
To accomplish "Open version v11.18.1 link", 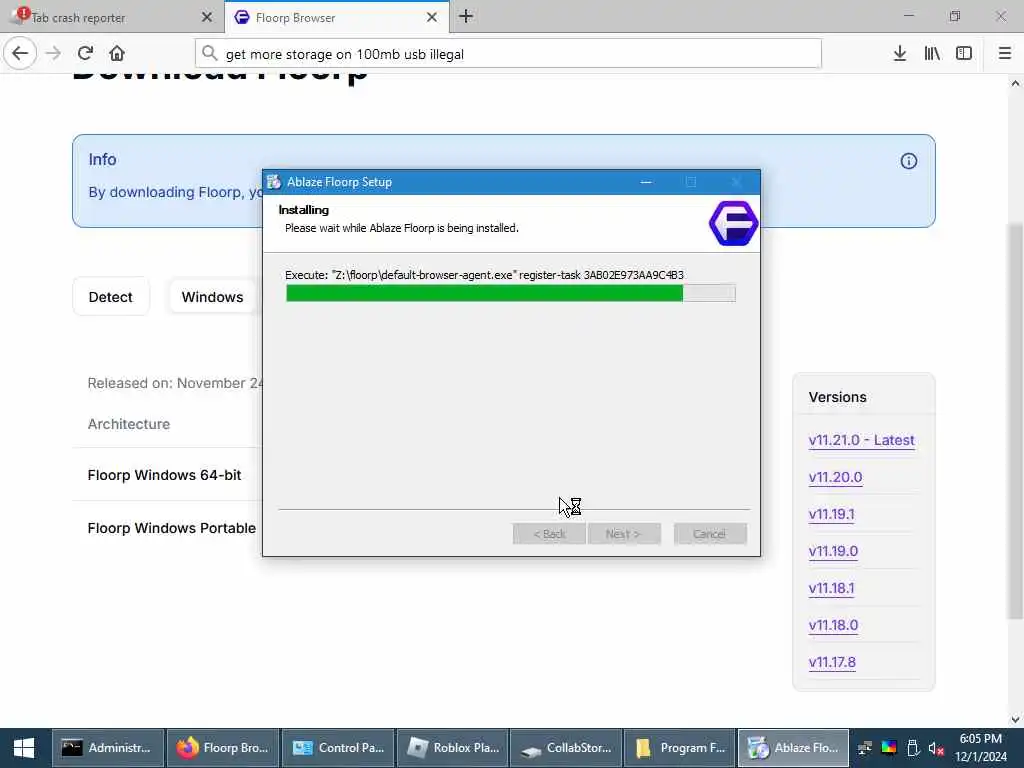I will click(831, 588).
